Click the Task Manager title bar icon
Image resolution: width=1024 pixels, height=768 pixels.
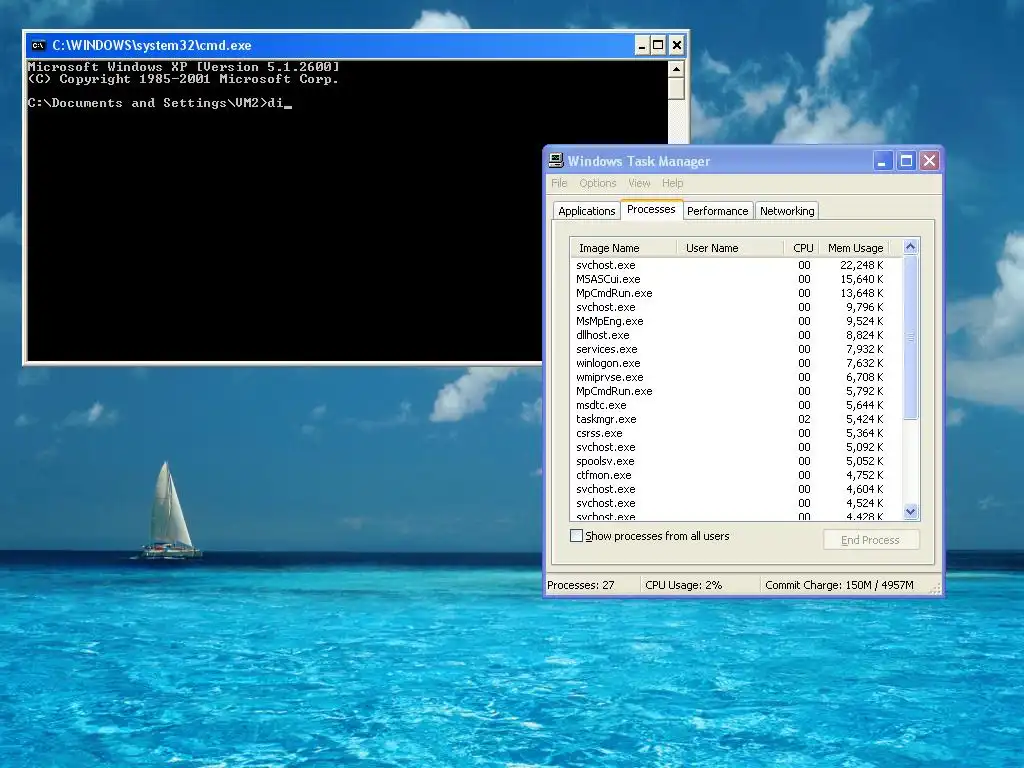(x=556, y=161)
